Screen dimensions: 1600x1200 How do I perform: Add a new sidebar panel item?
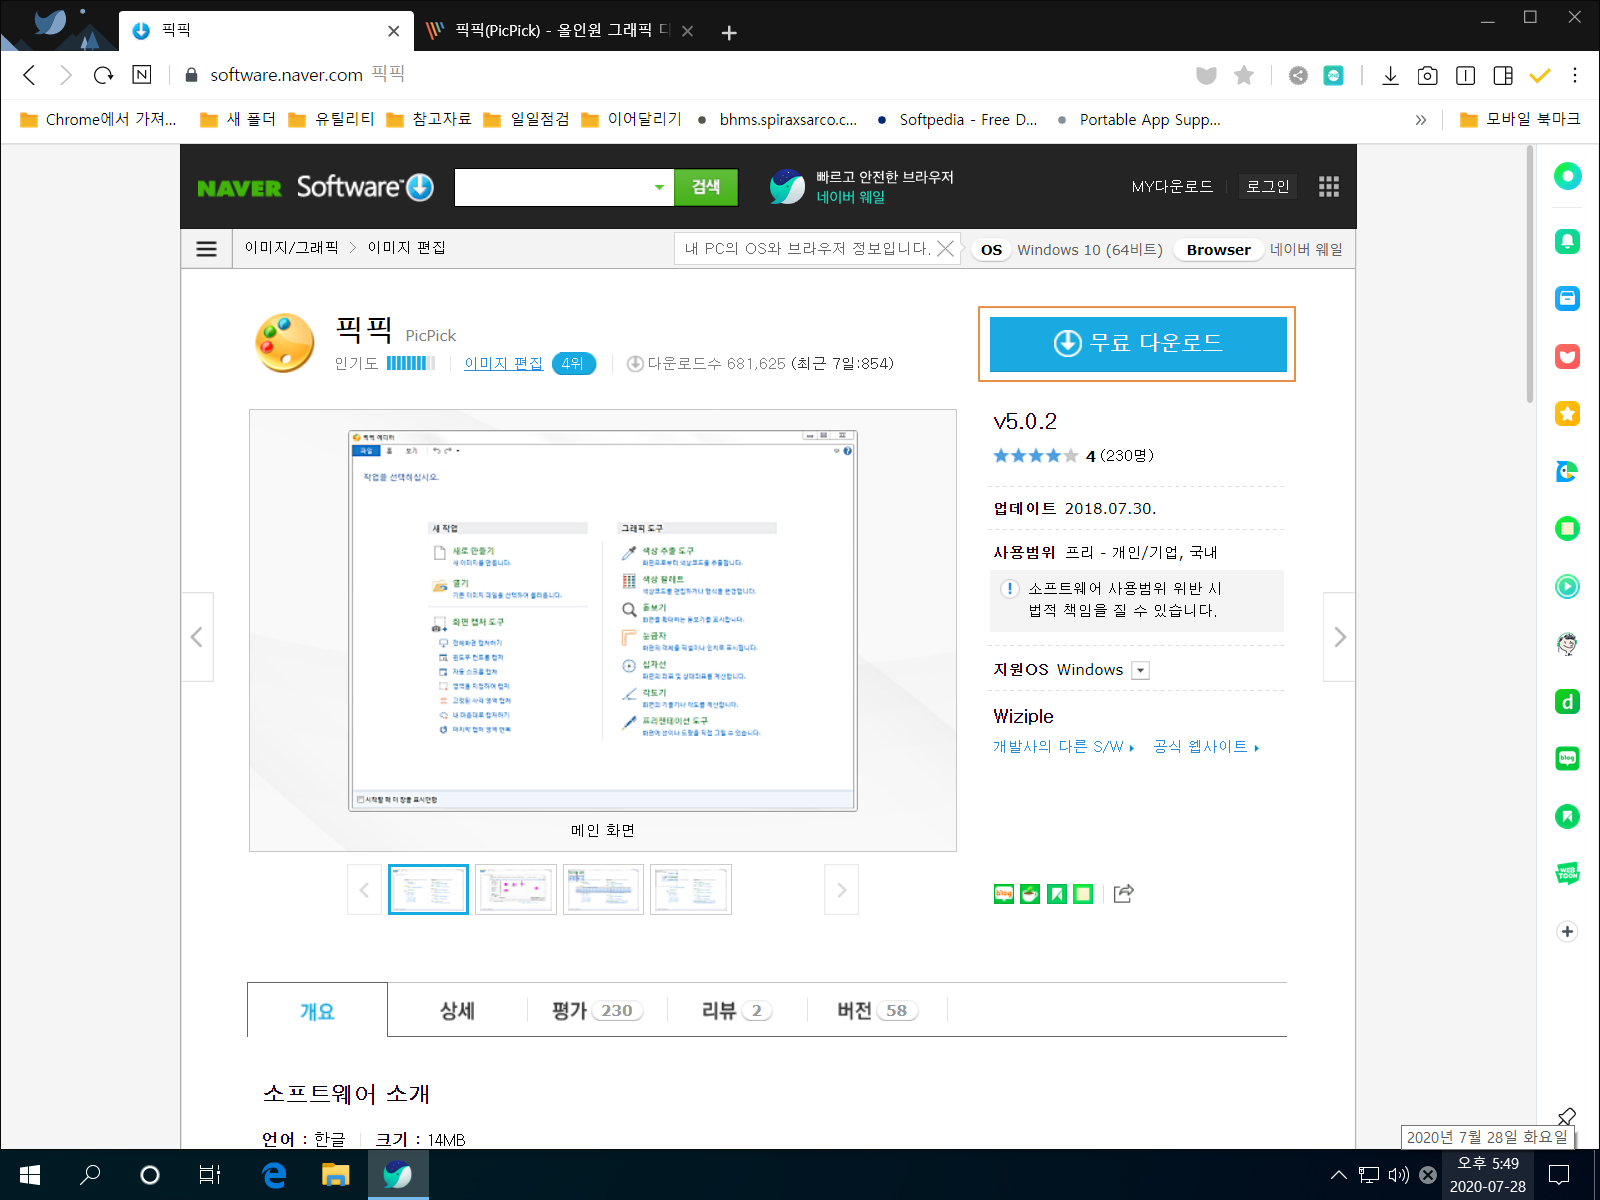(1567, 931)
